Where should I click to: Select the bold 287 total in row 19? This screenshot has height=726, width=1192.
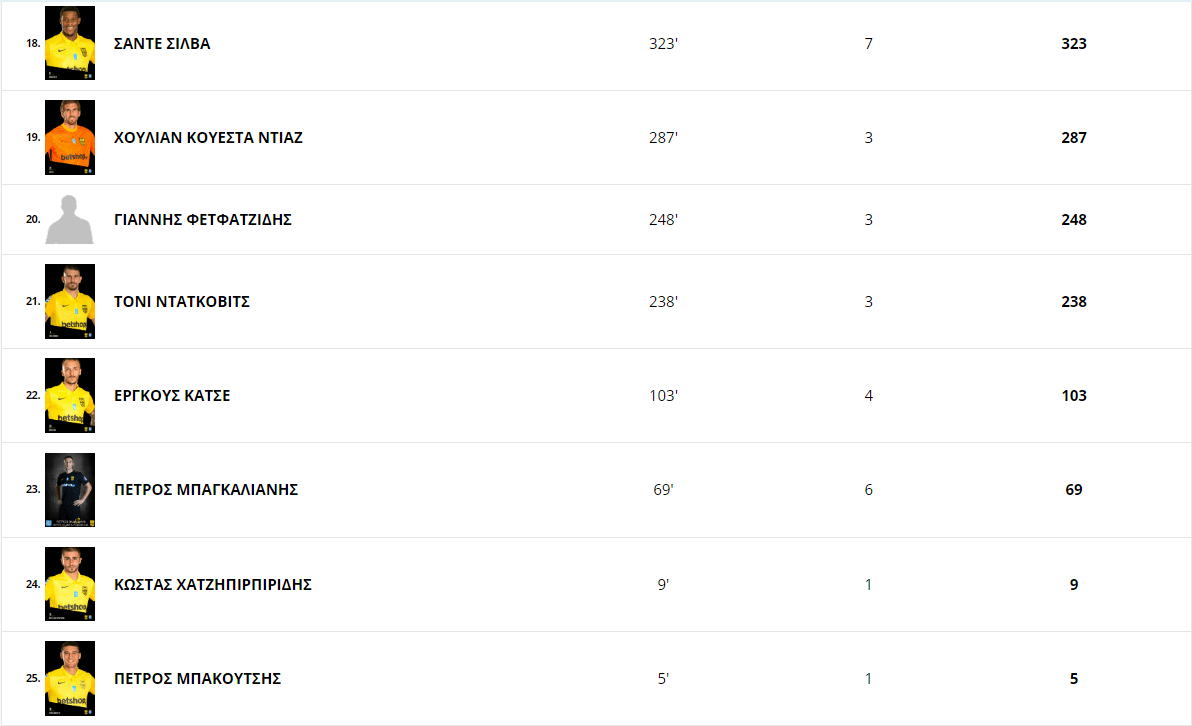pyautogui.click(x=1074, y=138)
